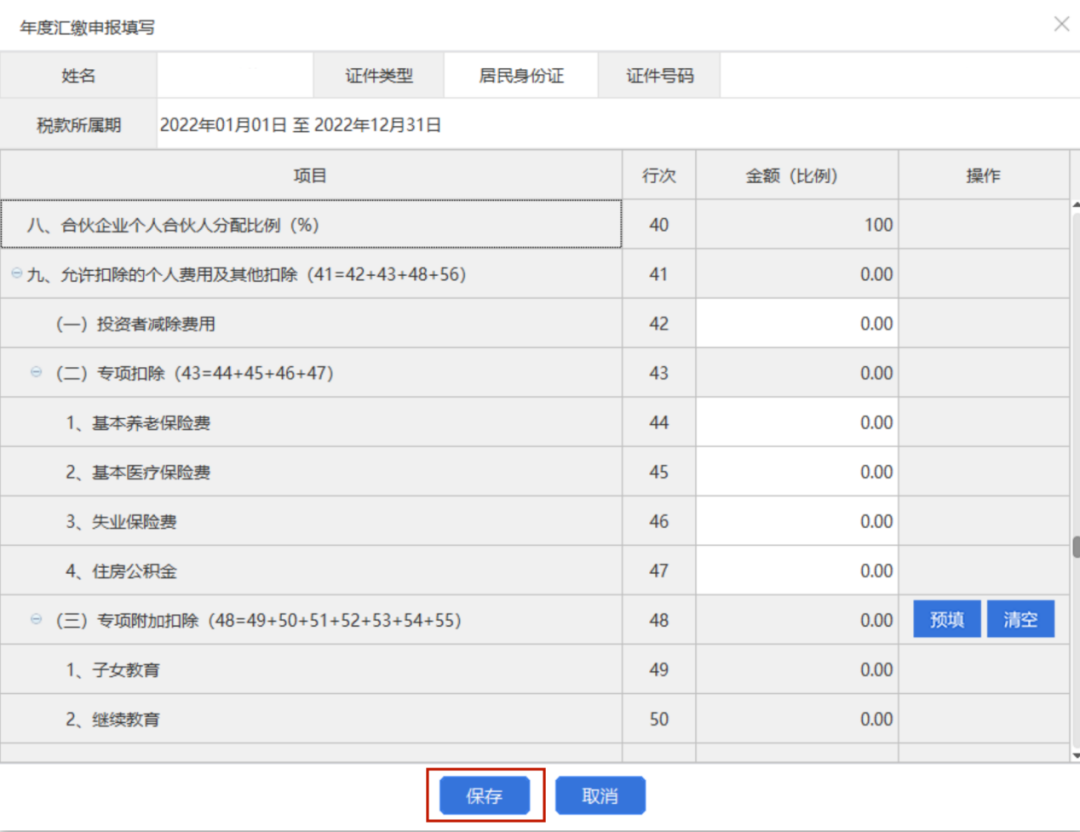
Task: Select the 子女教育 row
Action: coord(310,670)
